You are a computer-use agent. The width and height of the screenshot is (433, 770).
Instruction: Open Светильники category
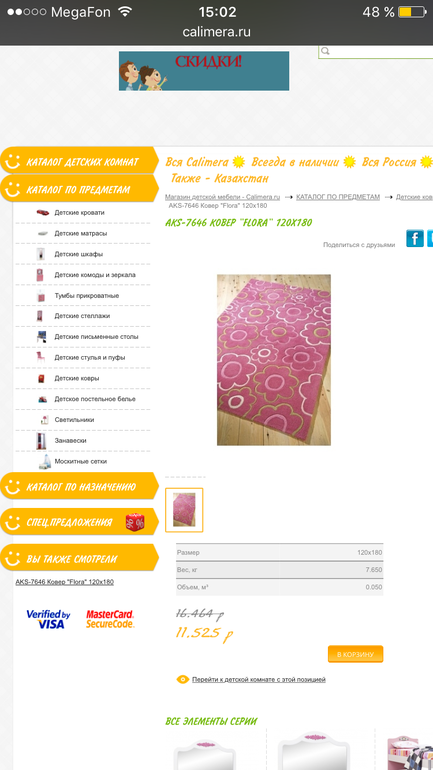click(x=74, y=420)
